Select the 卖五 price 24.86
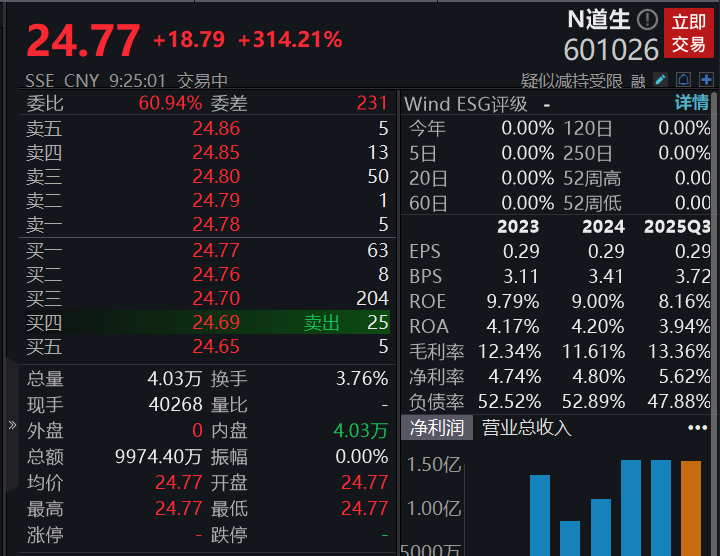Image resolution: width=720 pixels, height=556 pixels. tap(216, 129)
